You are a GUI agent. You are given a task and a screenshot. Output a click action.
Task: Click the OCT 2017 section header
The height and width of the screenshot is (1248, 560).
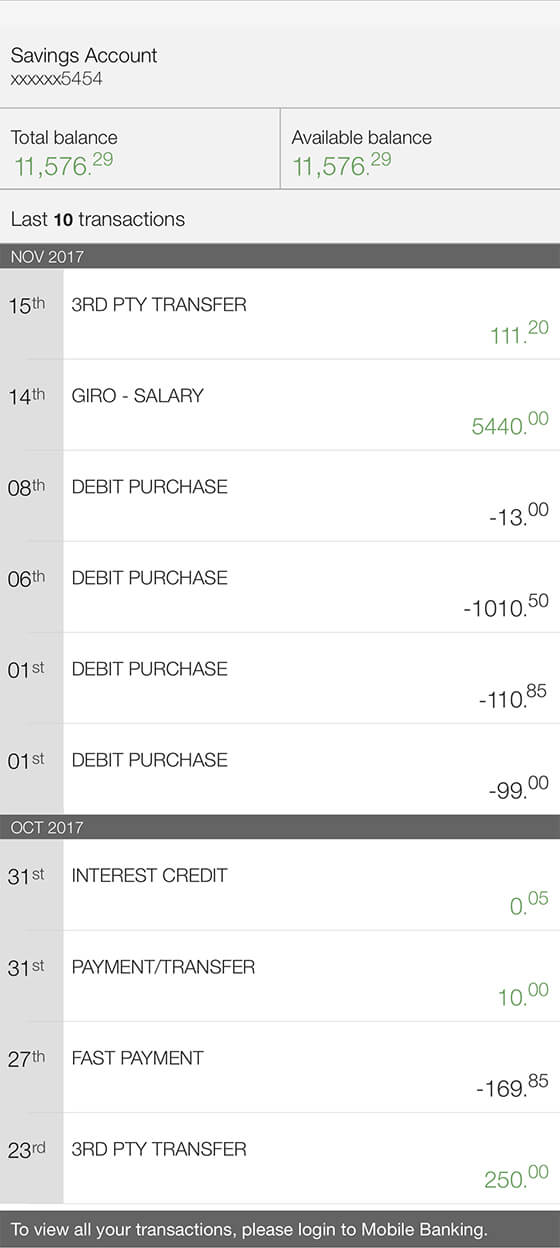click(x=280, y=827)
